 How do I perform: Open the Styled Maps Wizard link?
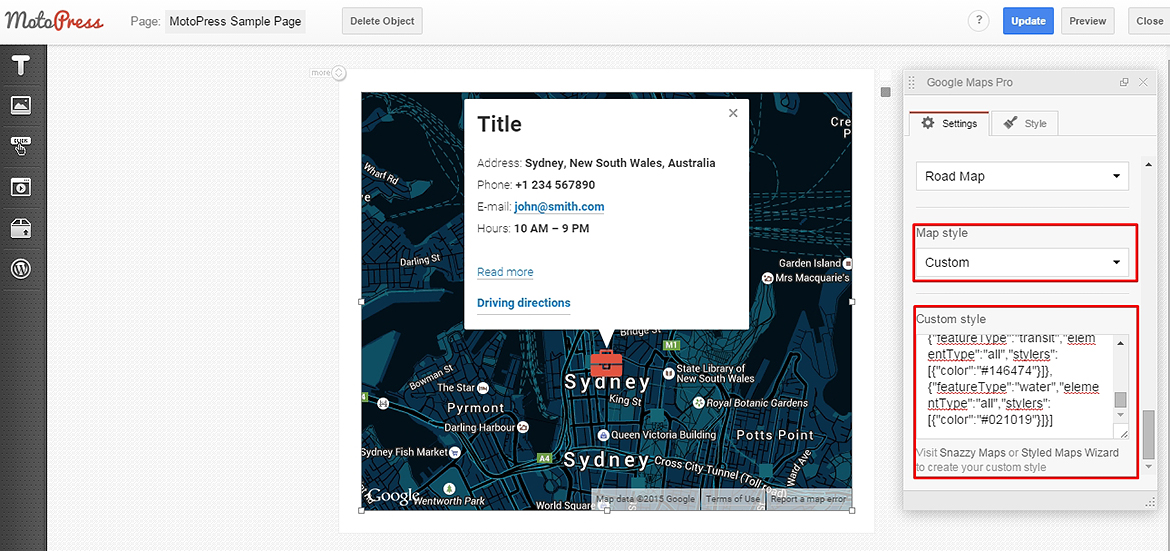[x=1070, y=452]
